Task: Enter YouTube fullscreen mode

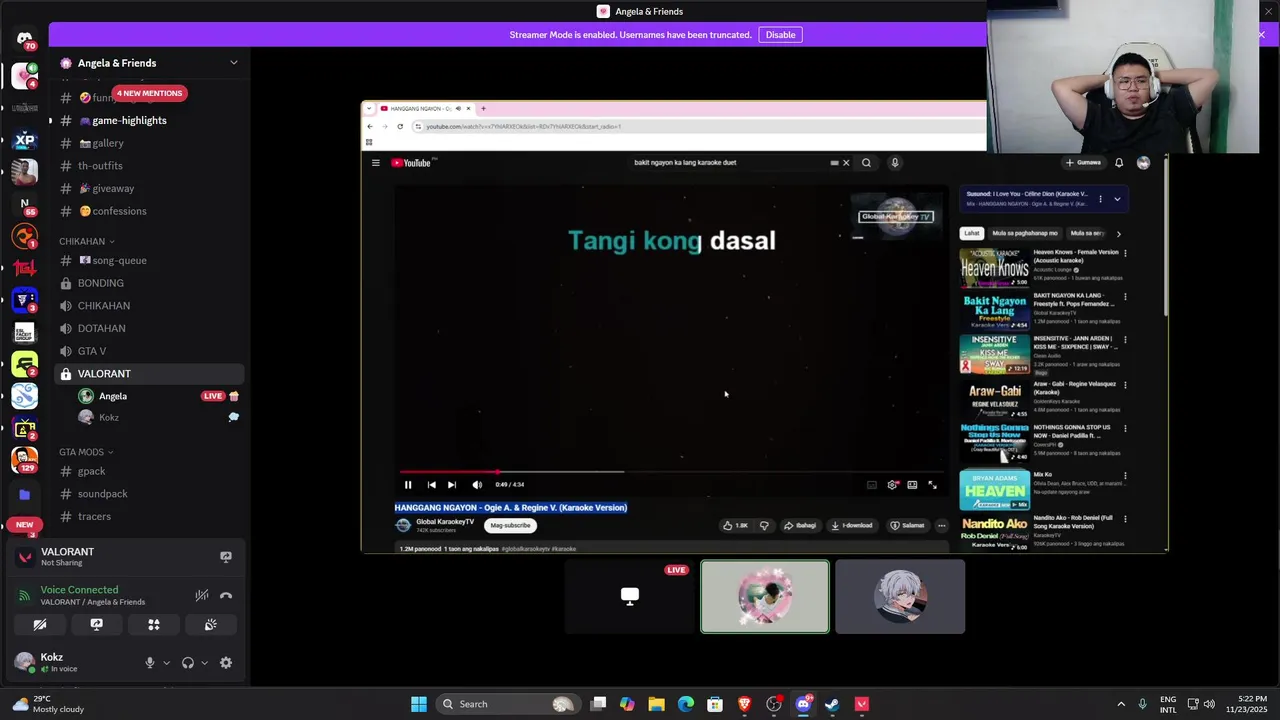Action: pos(932,485)
